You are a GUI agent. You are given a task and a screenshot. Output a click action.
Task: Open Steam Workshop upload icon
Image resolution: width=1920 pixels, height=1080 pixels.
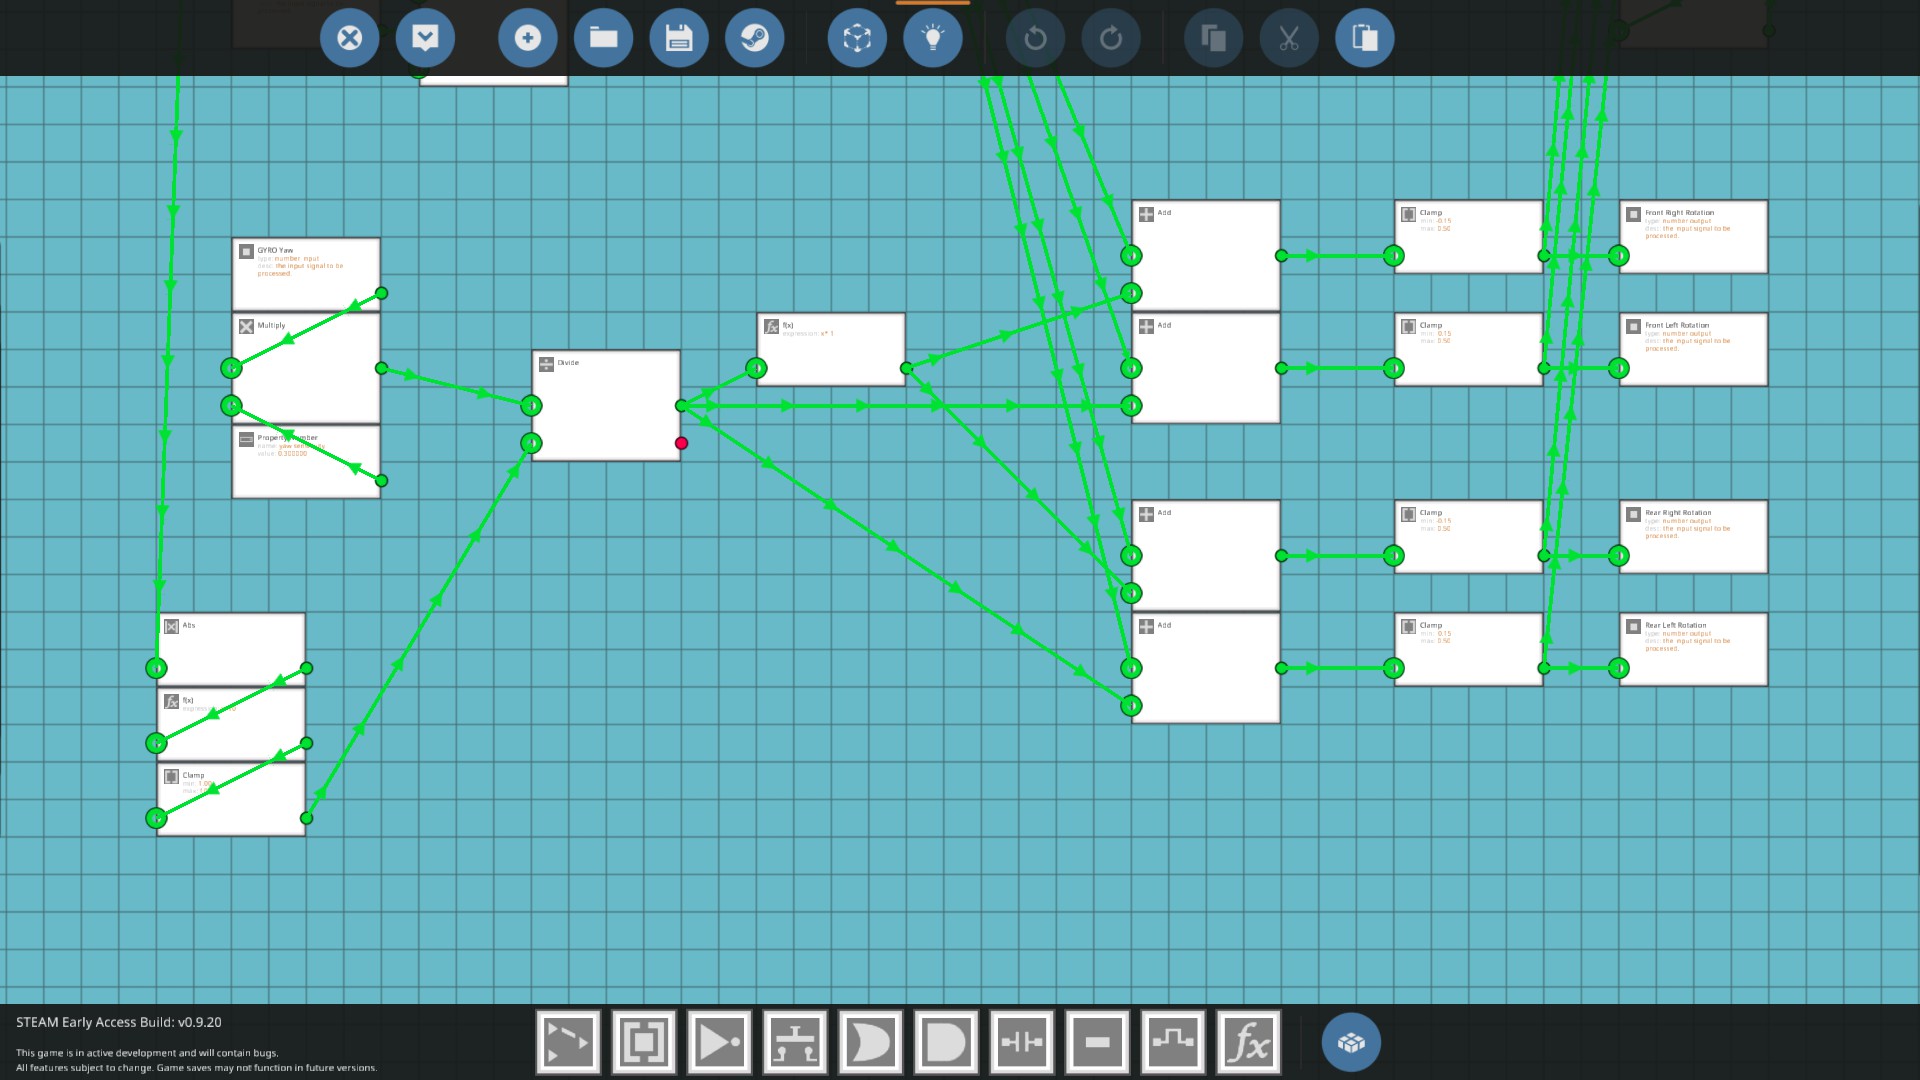755,38
